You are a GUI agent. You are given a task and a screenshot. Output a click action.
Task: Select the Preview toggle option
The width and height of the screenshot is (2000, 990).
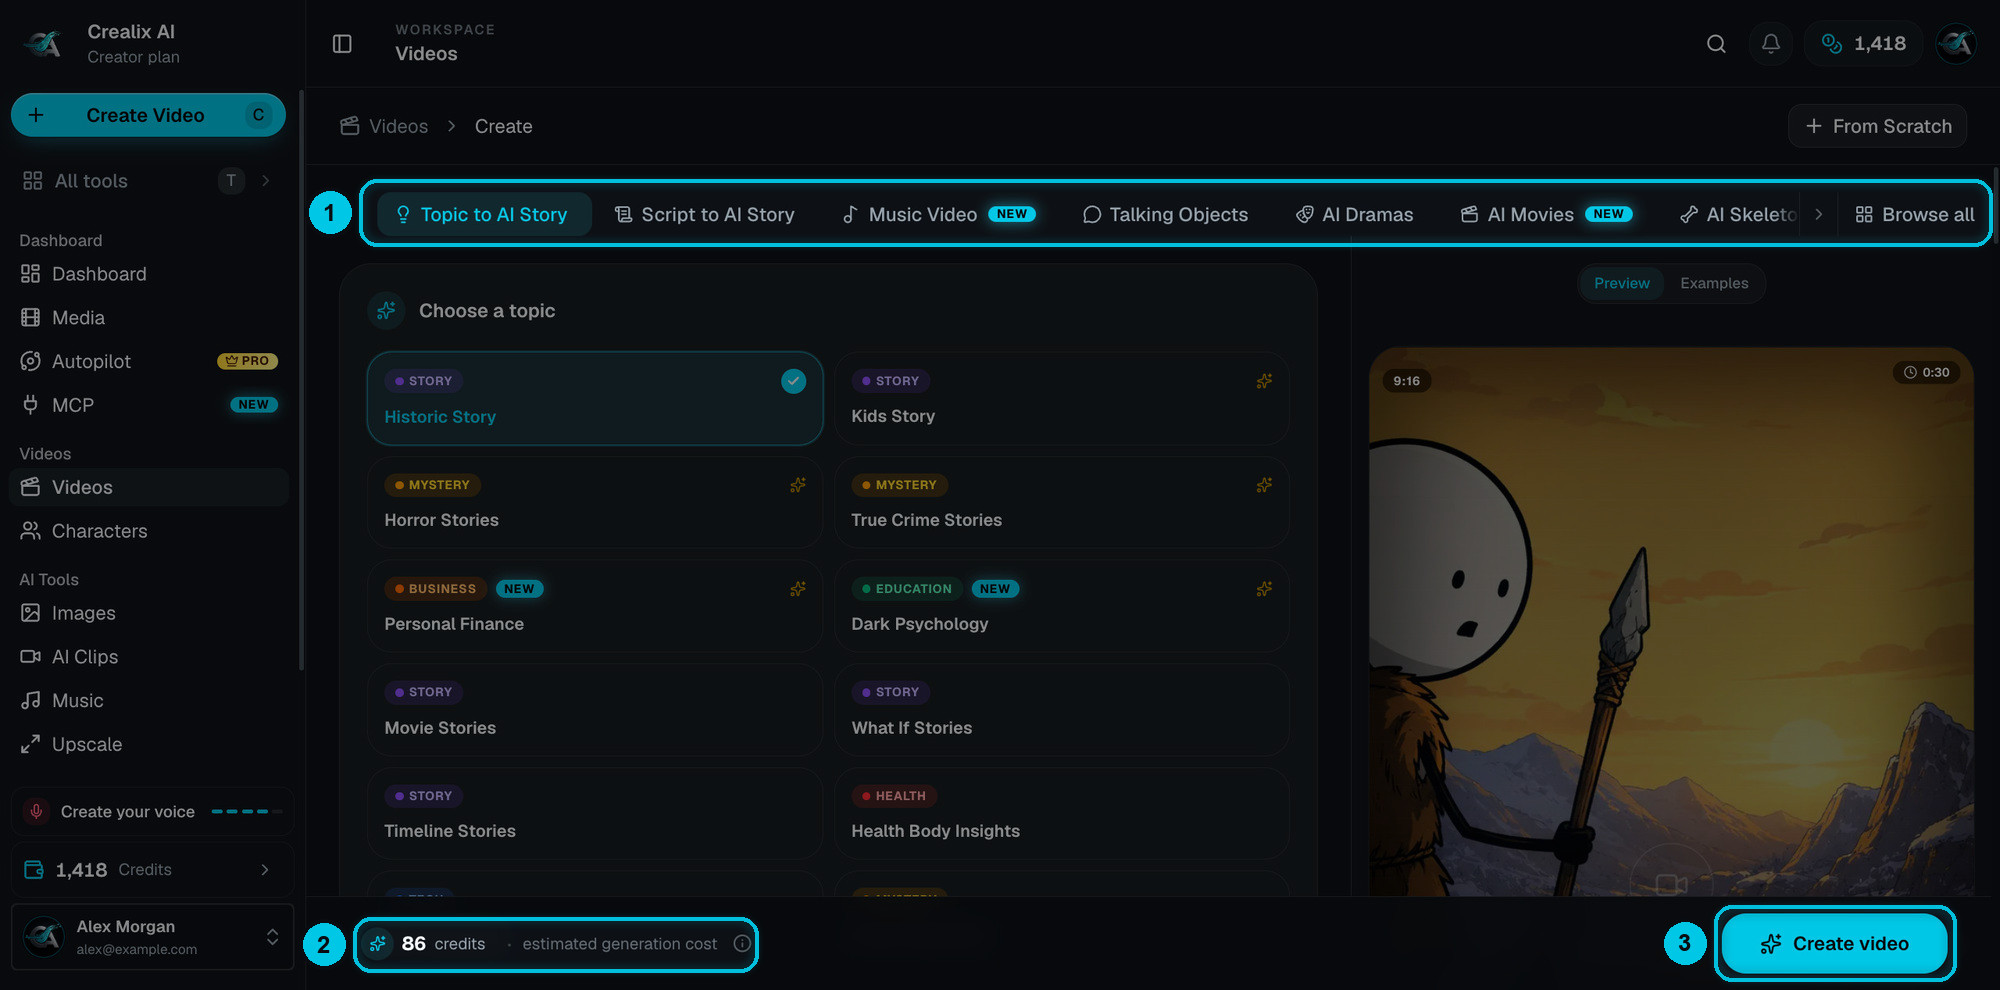pyautogui.click(x=1622, y=283)
